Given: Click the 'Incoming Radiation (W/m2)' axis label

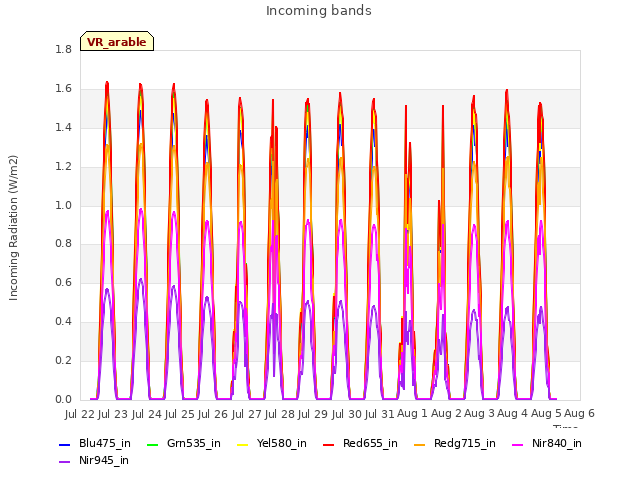Looking at the screenshot, I should point(13,228).
